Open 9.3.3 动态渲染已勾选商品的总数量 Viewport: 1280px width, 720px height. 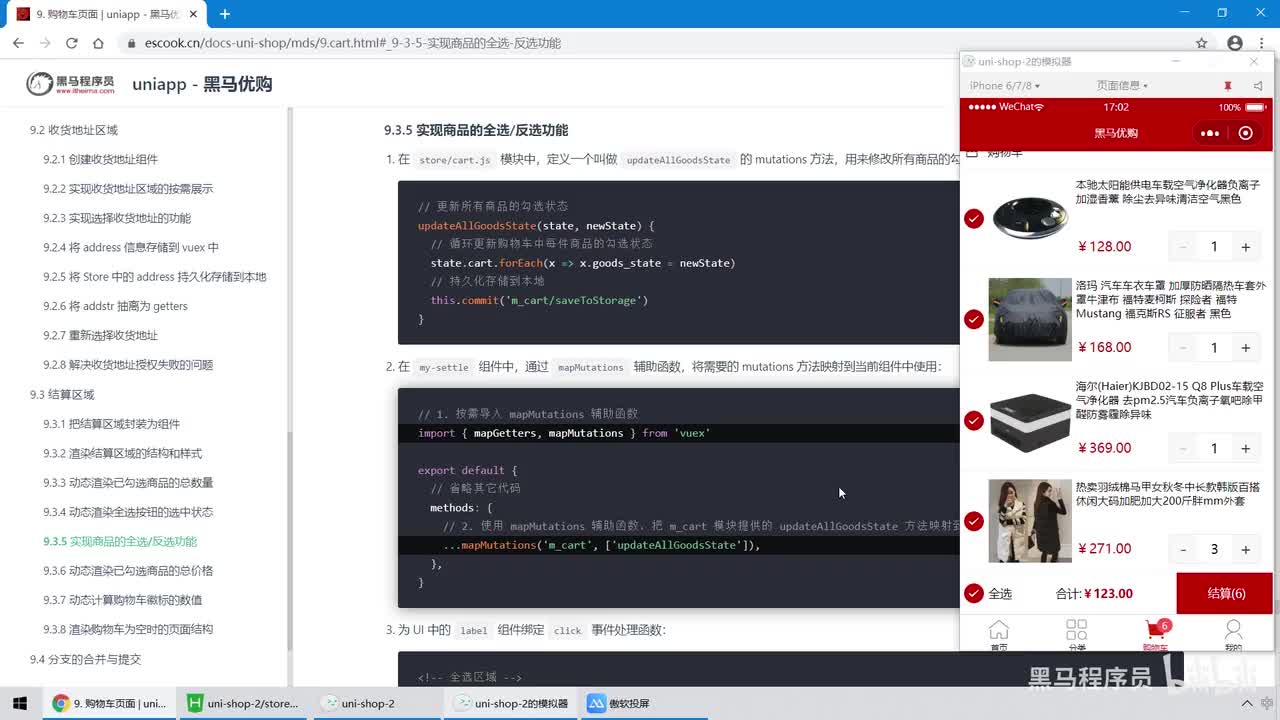[128, 483]
